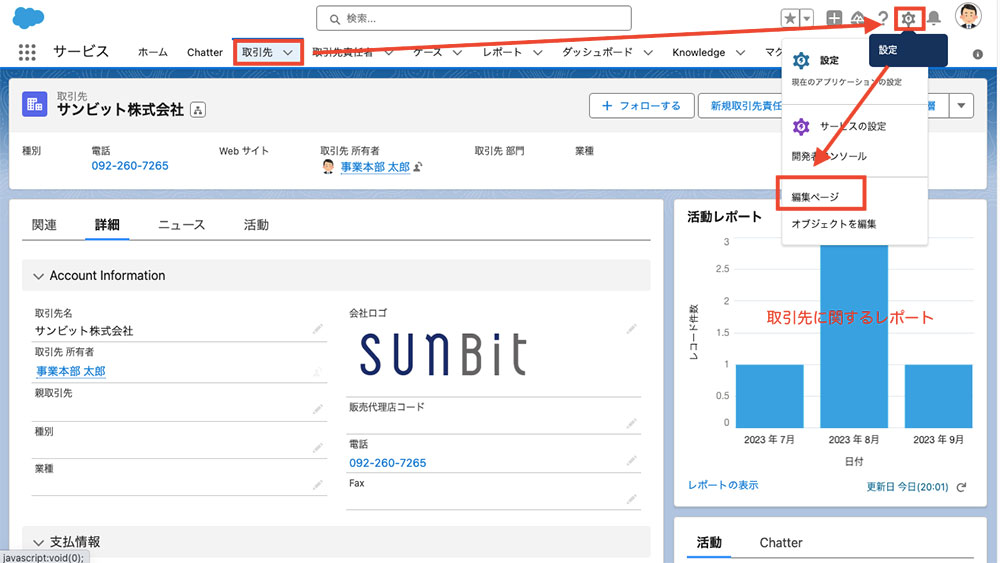
Task: Click the 2023年9月 chart bar
Action: coord(938,396)
